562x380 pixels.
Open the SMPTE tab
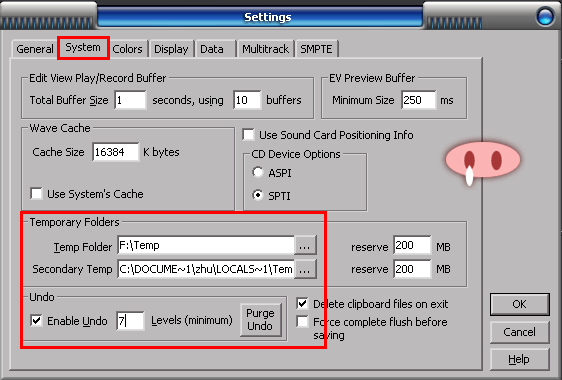click(x=316, y=49)
